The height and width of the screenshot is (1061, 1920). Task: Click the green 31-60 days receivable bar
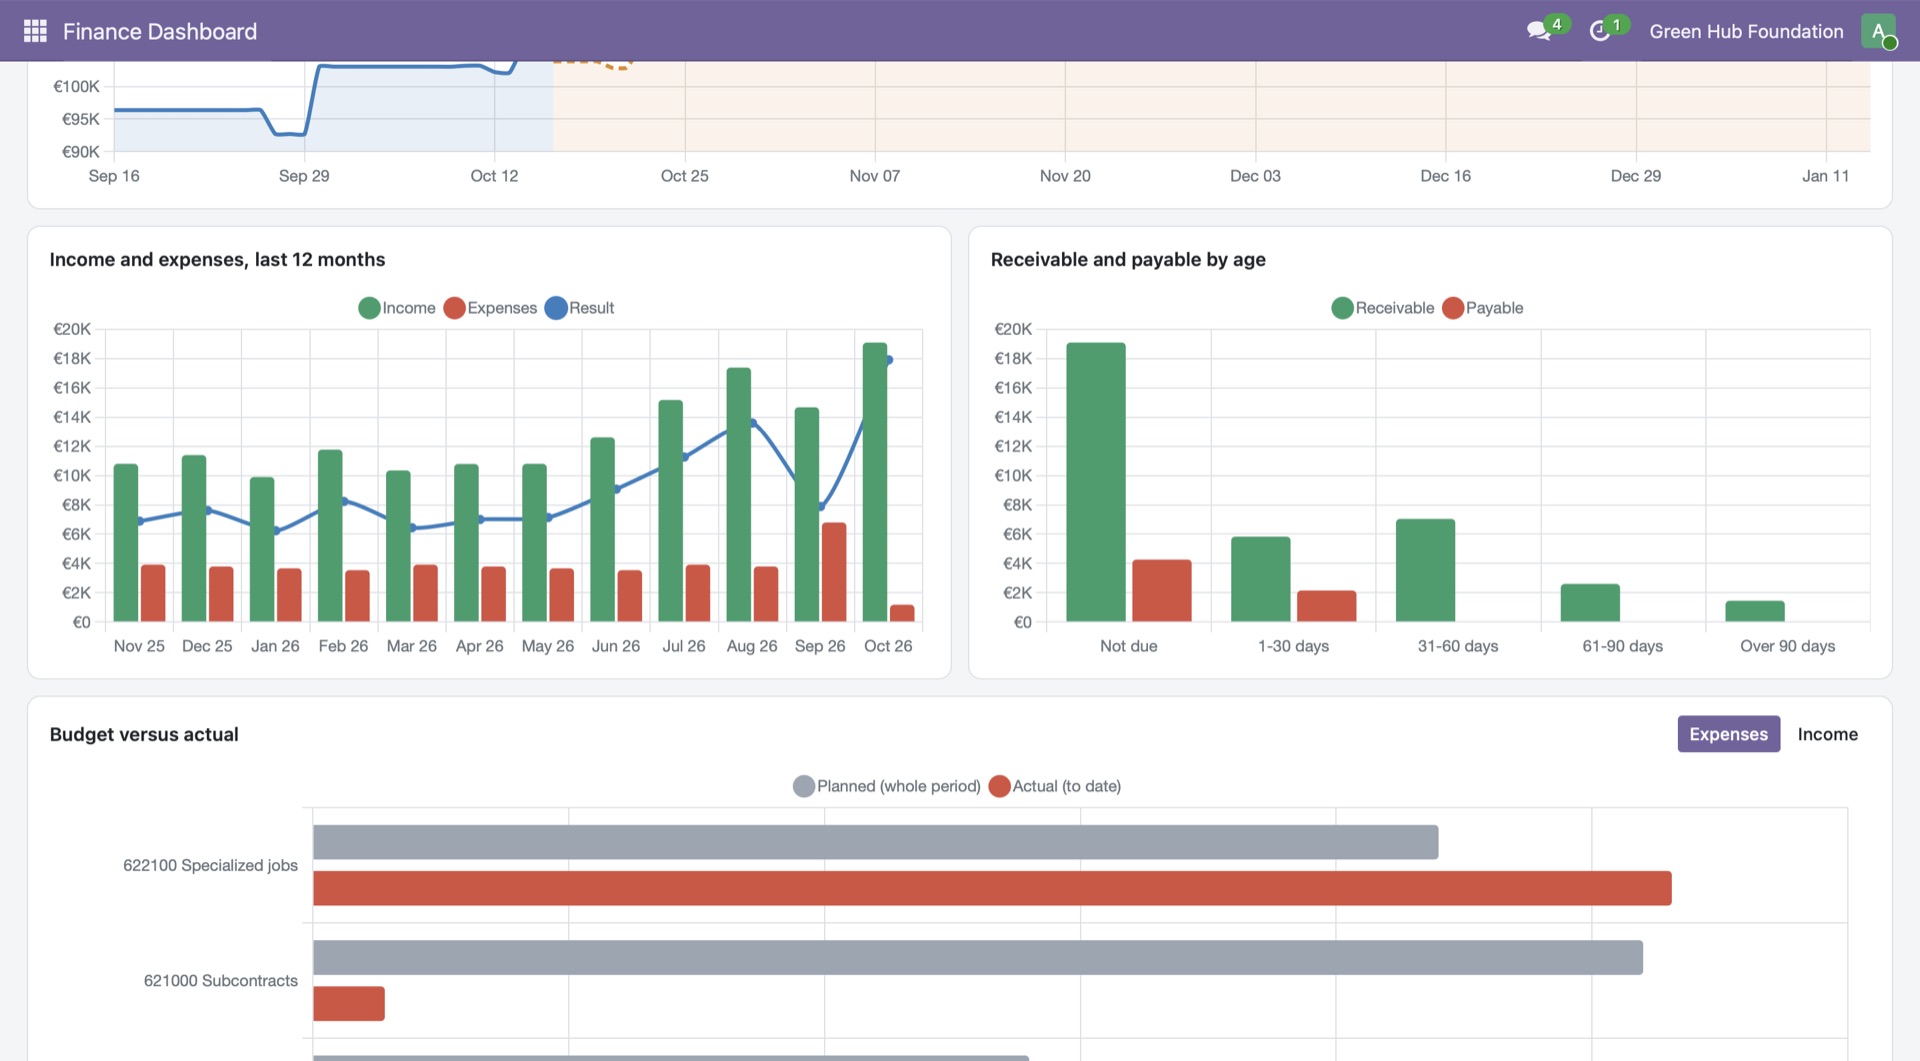click(1425, 570)
